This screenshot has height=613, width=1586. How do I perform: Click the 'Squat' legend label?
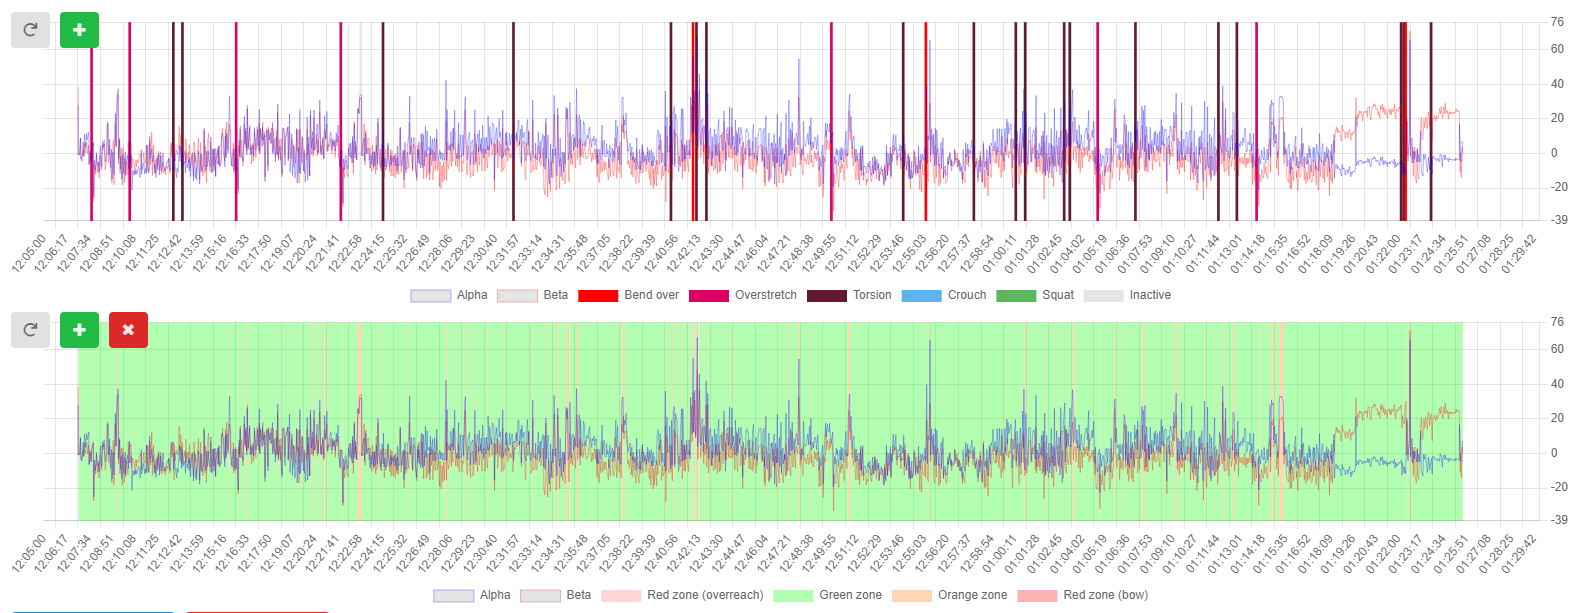(x=1058, y=295)
